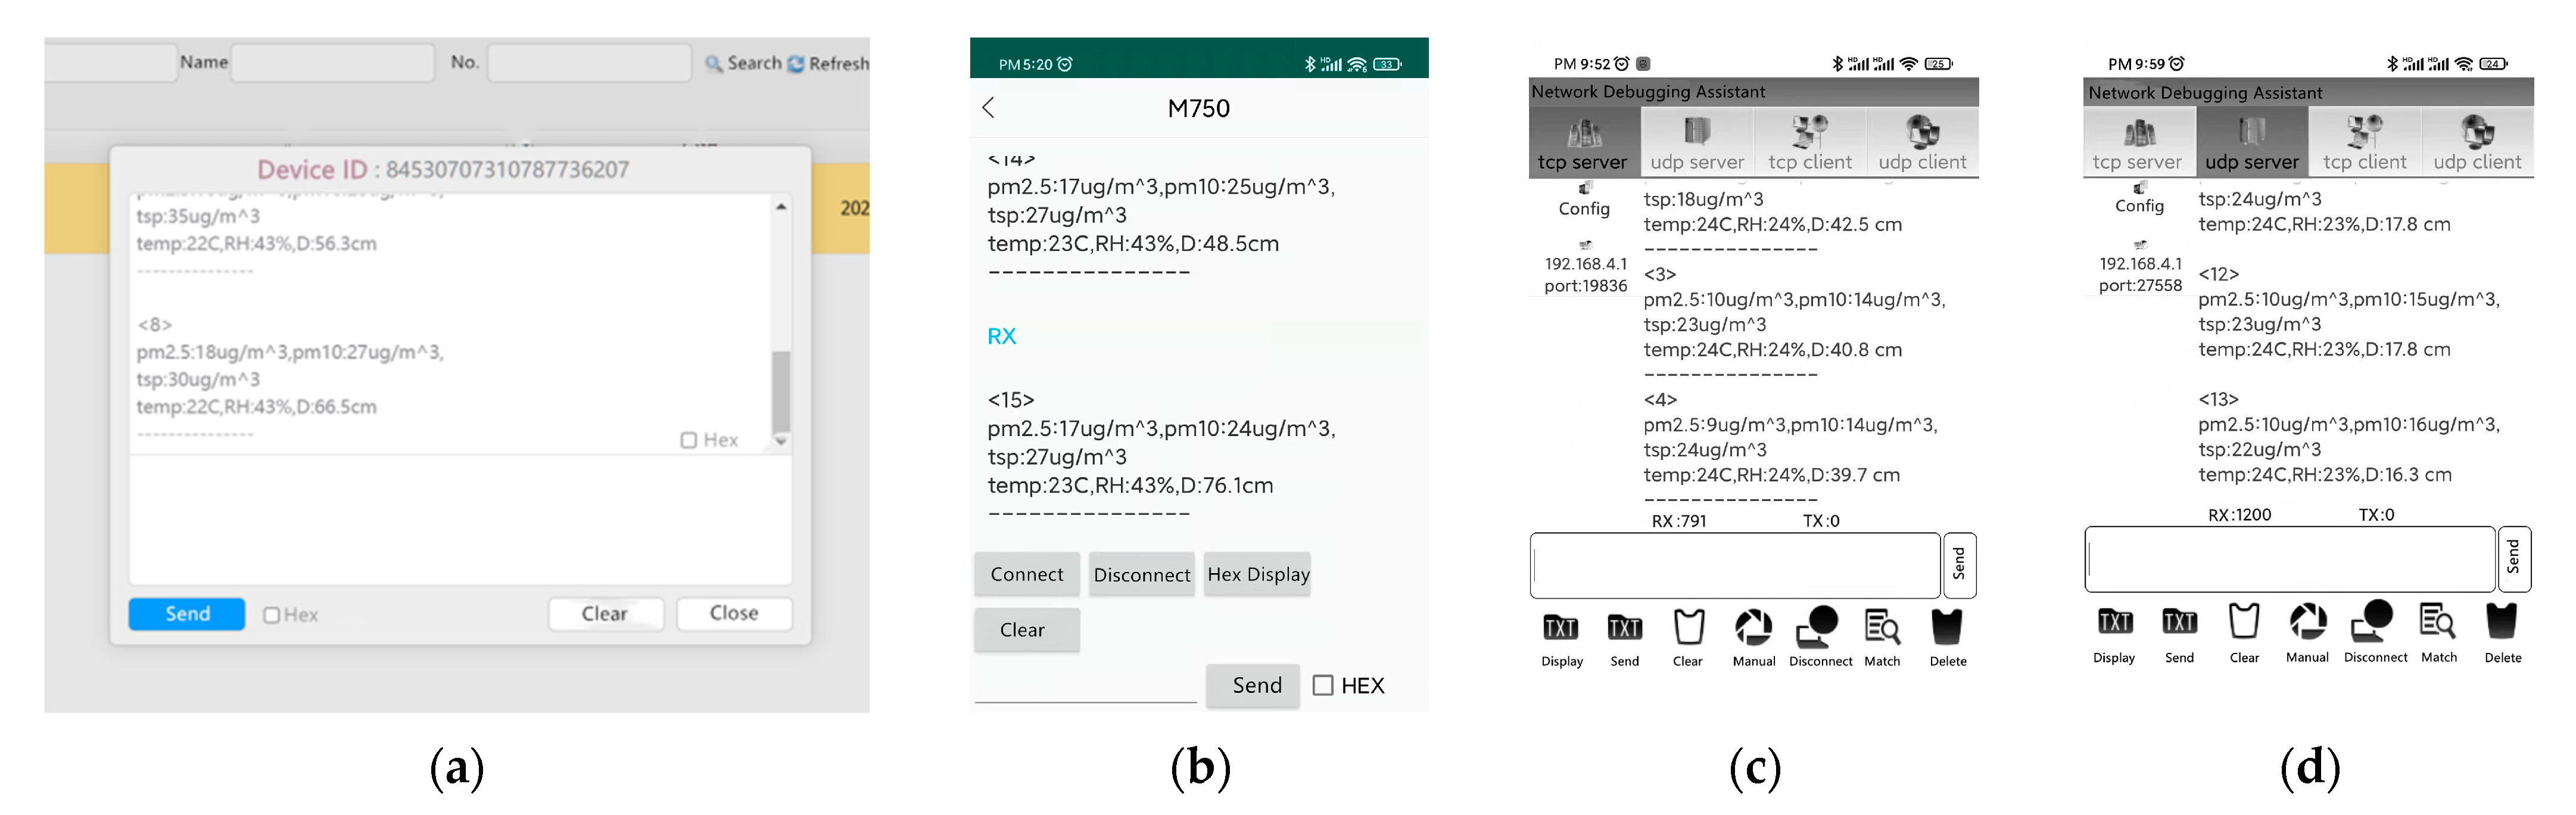Tap the Send button in M750 app

pos(1253,686)
